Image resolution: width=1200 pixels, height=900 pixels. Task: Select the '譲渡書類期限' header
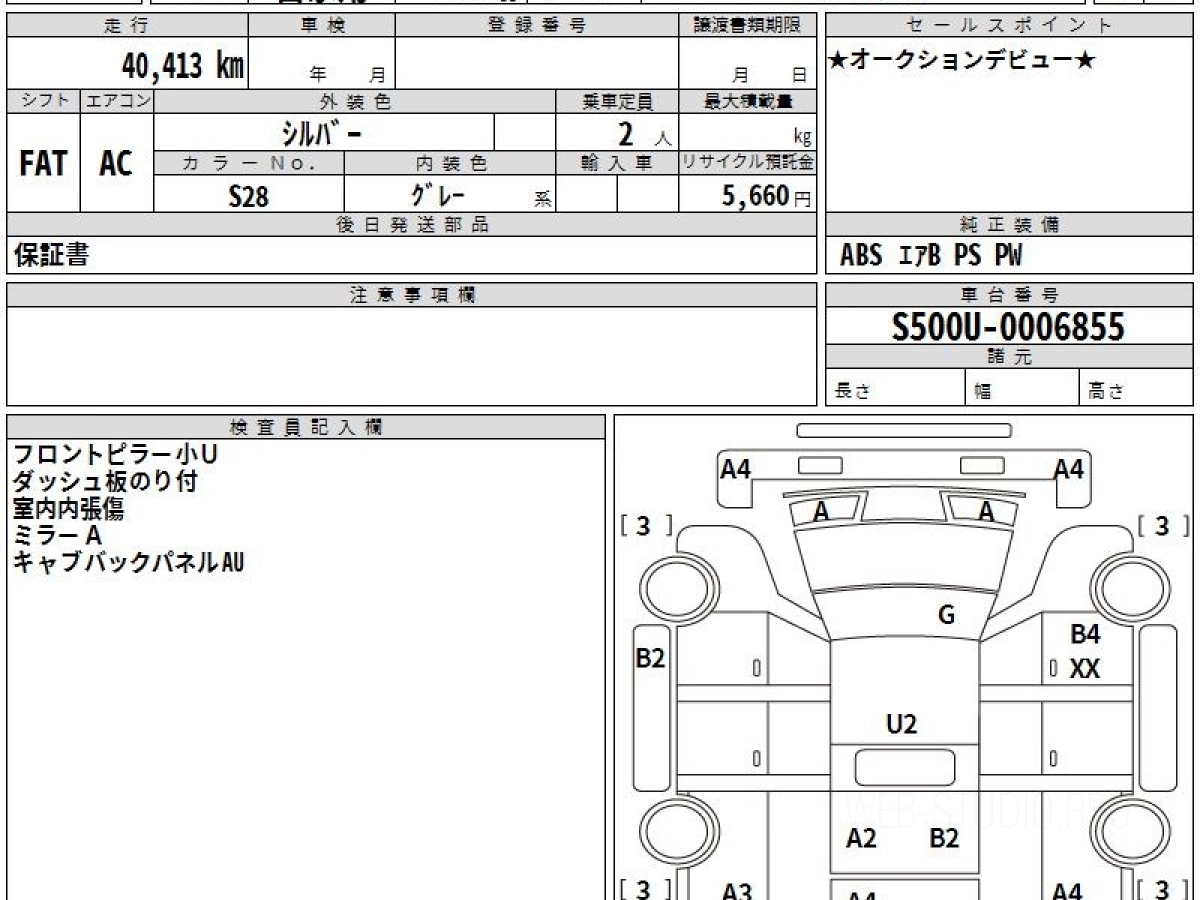(x=748, y=26)
